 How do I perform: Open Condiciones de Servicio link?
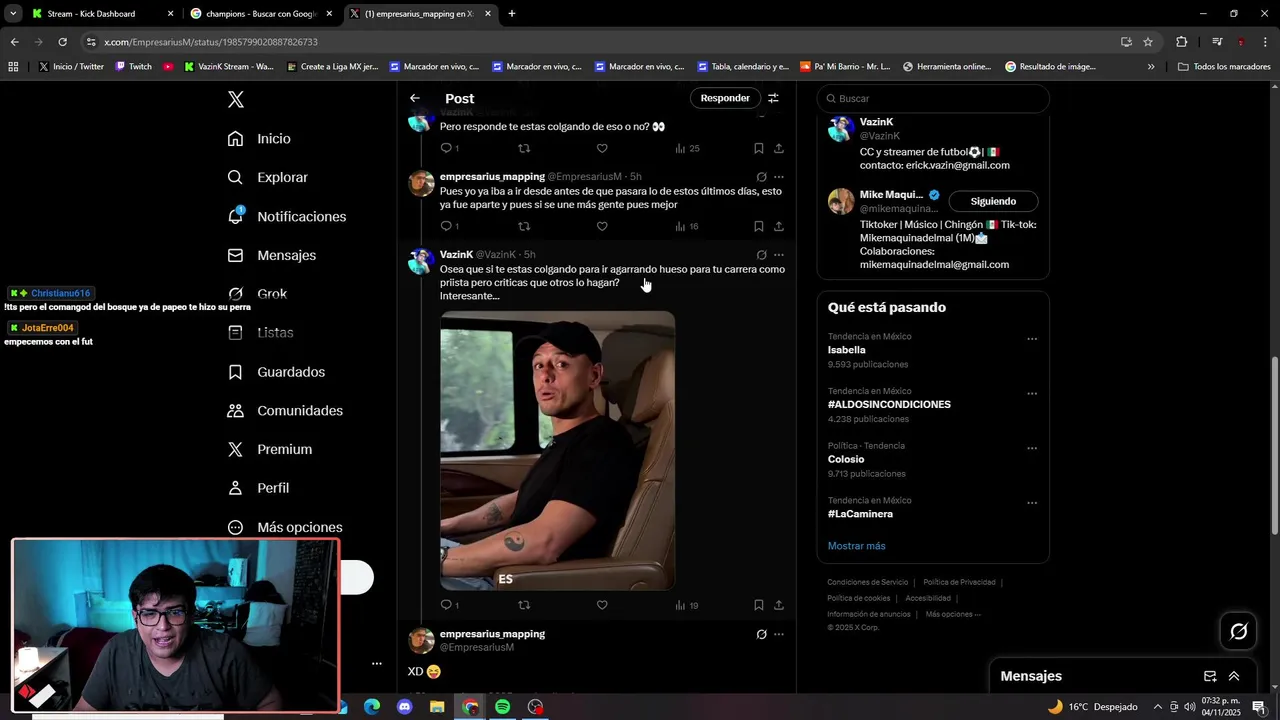point(868,582)
